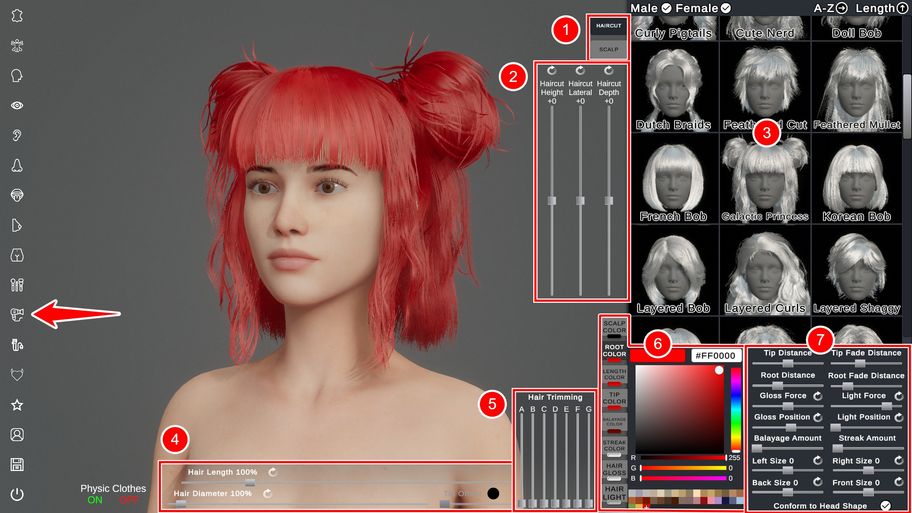Choose the French Bob haircut
912x513 pixels.
click(673, 179)
